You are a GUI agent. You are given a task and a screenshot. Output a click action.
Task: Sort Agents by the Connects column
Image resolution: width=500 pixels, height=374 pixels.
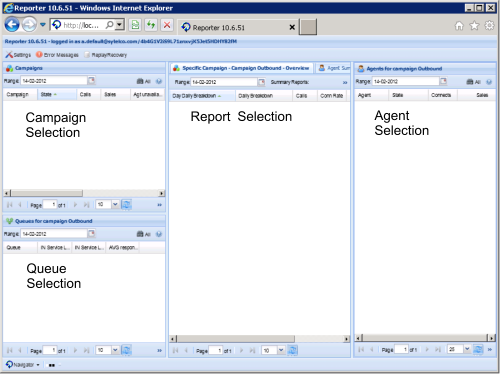442,95
